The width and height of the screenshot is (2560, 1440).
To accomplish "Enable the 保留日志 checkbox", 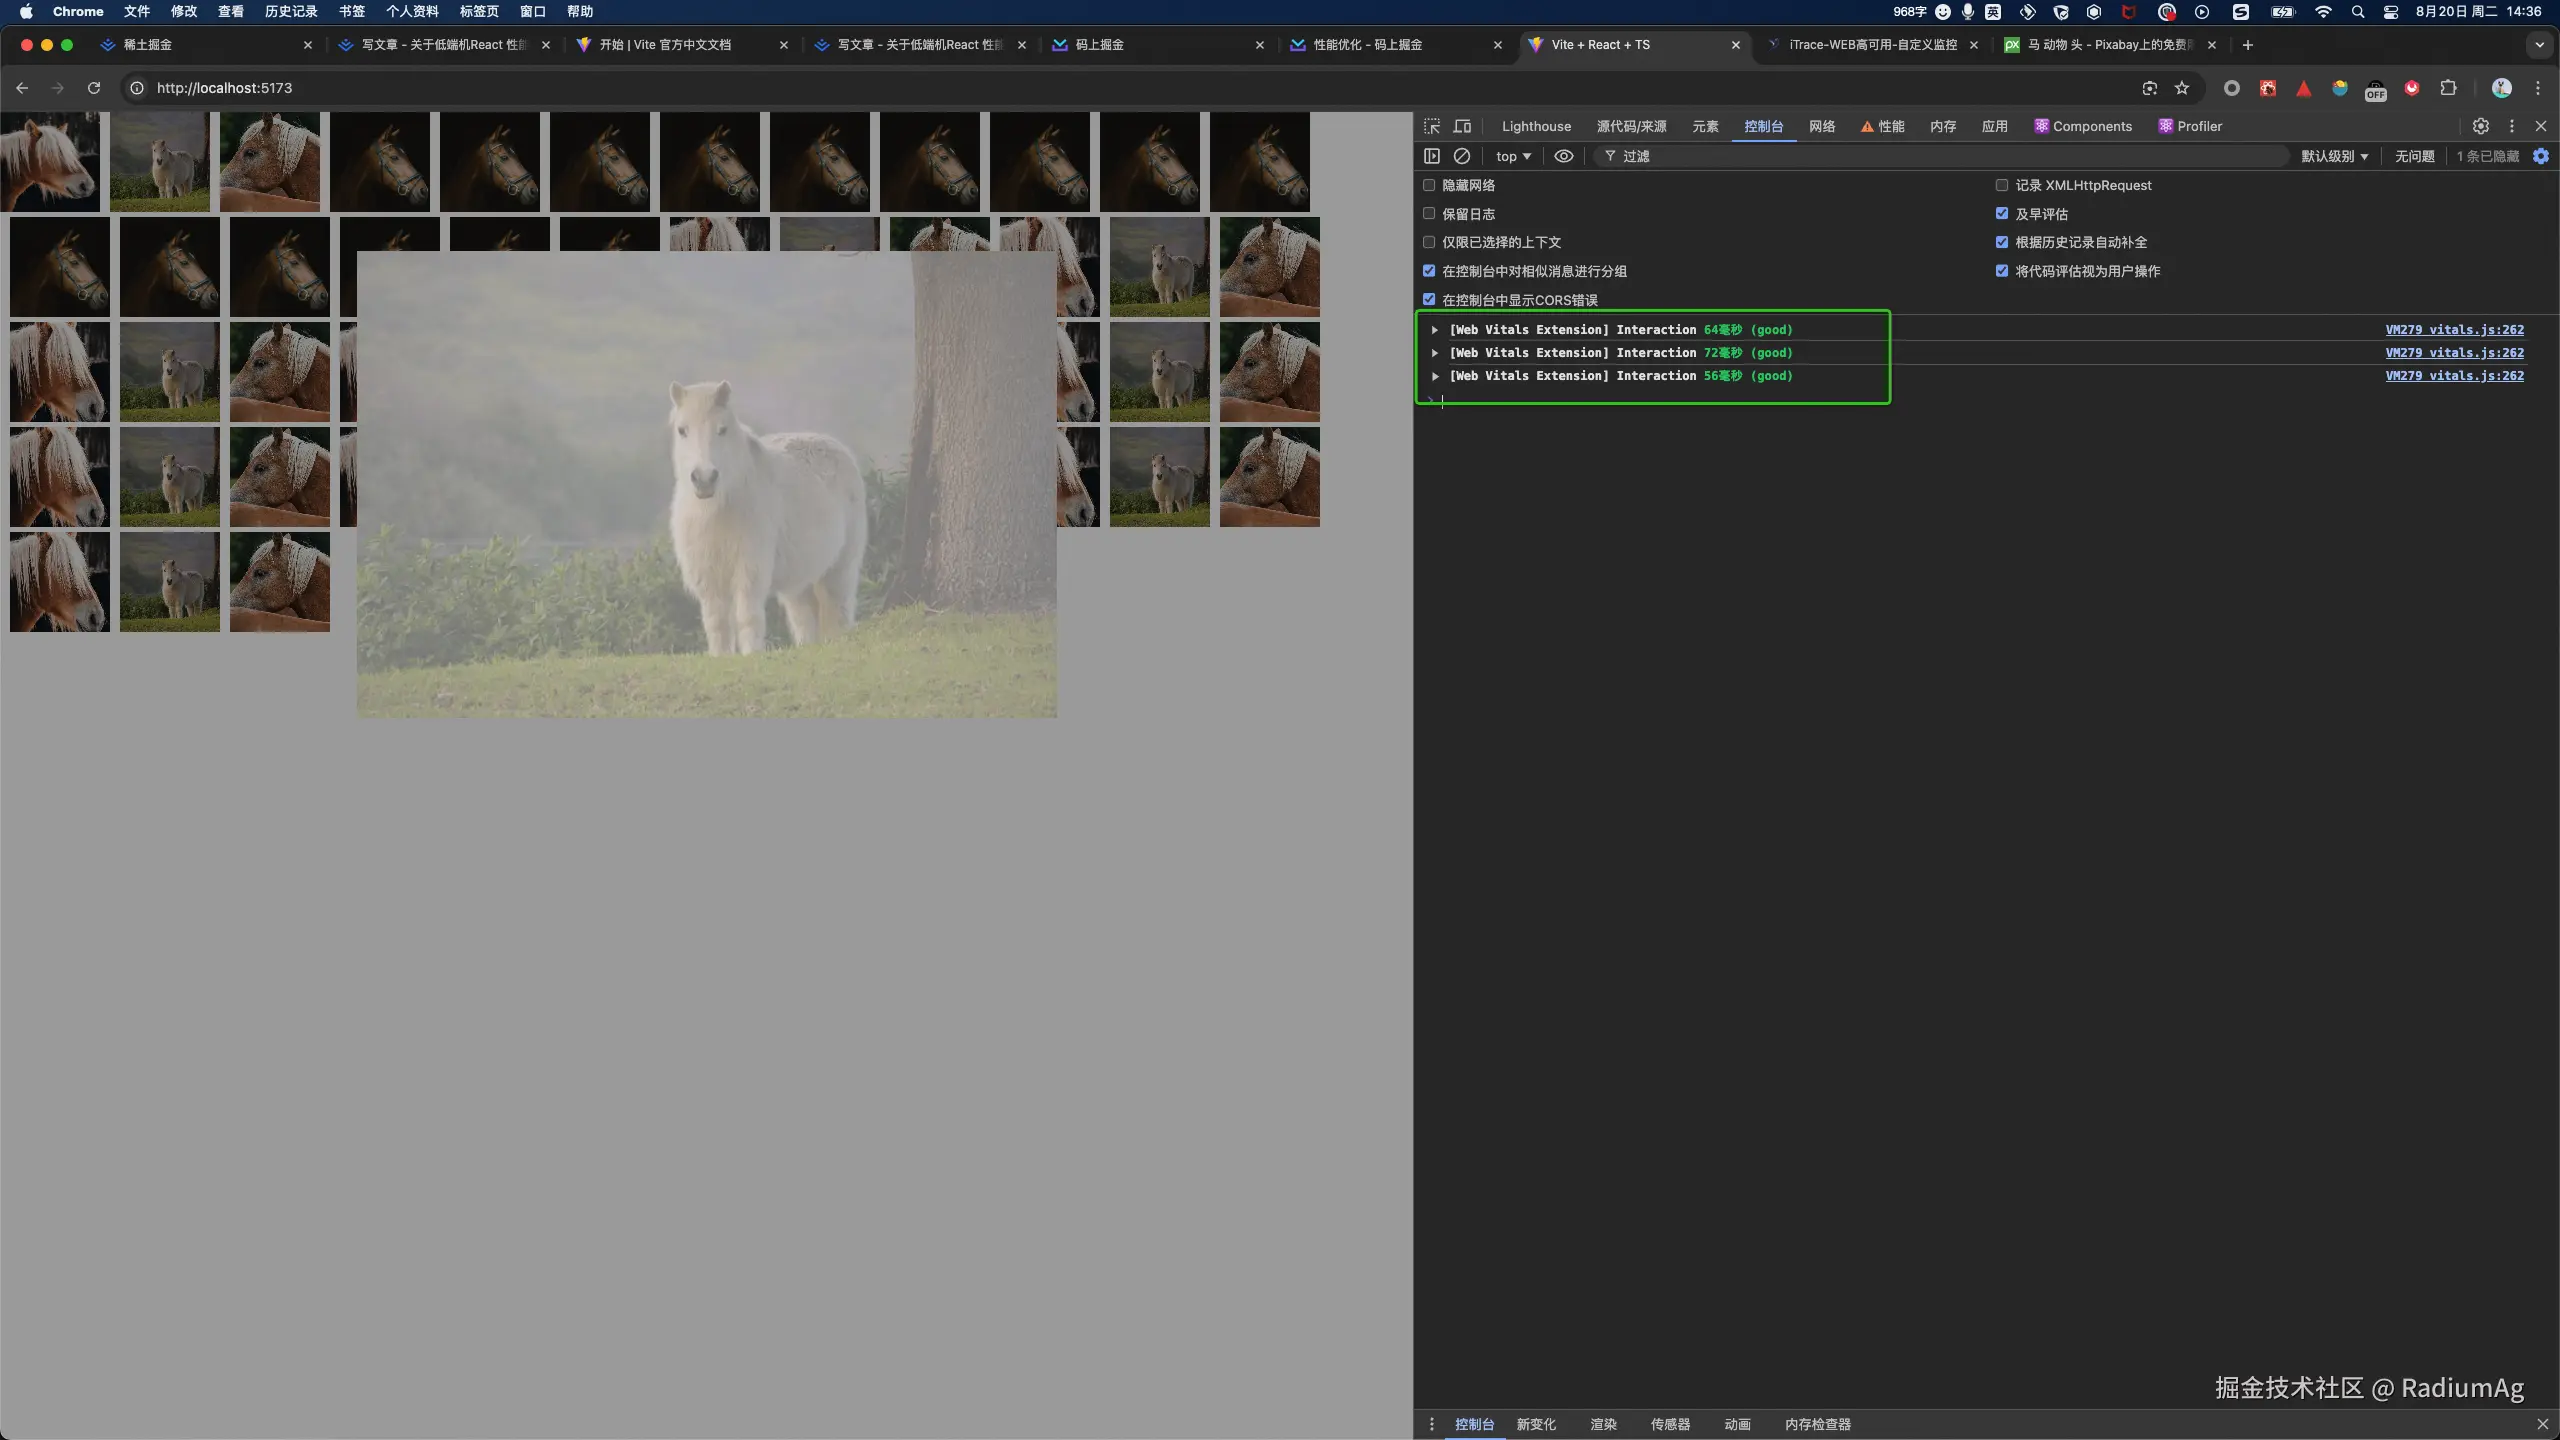I will pyautogui.click(x=1429, y=214).
